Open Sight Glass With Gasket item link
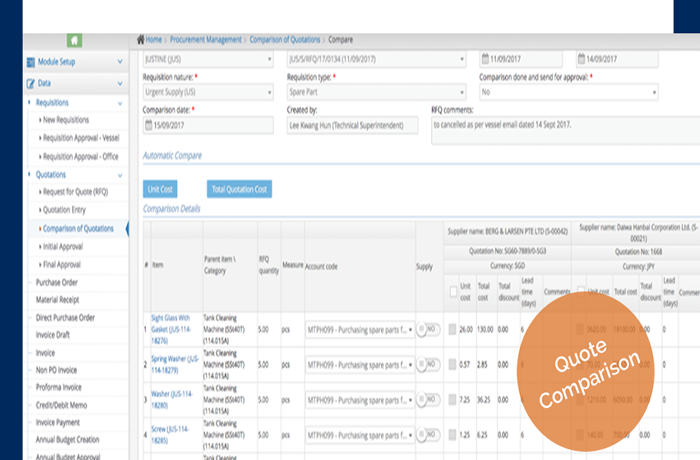Image resolution: width=700 pixels, height=460 pixels. point(172,329)
